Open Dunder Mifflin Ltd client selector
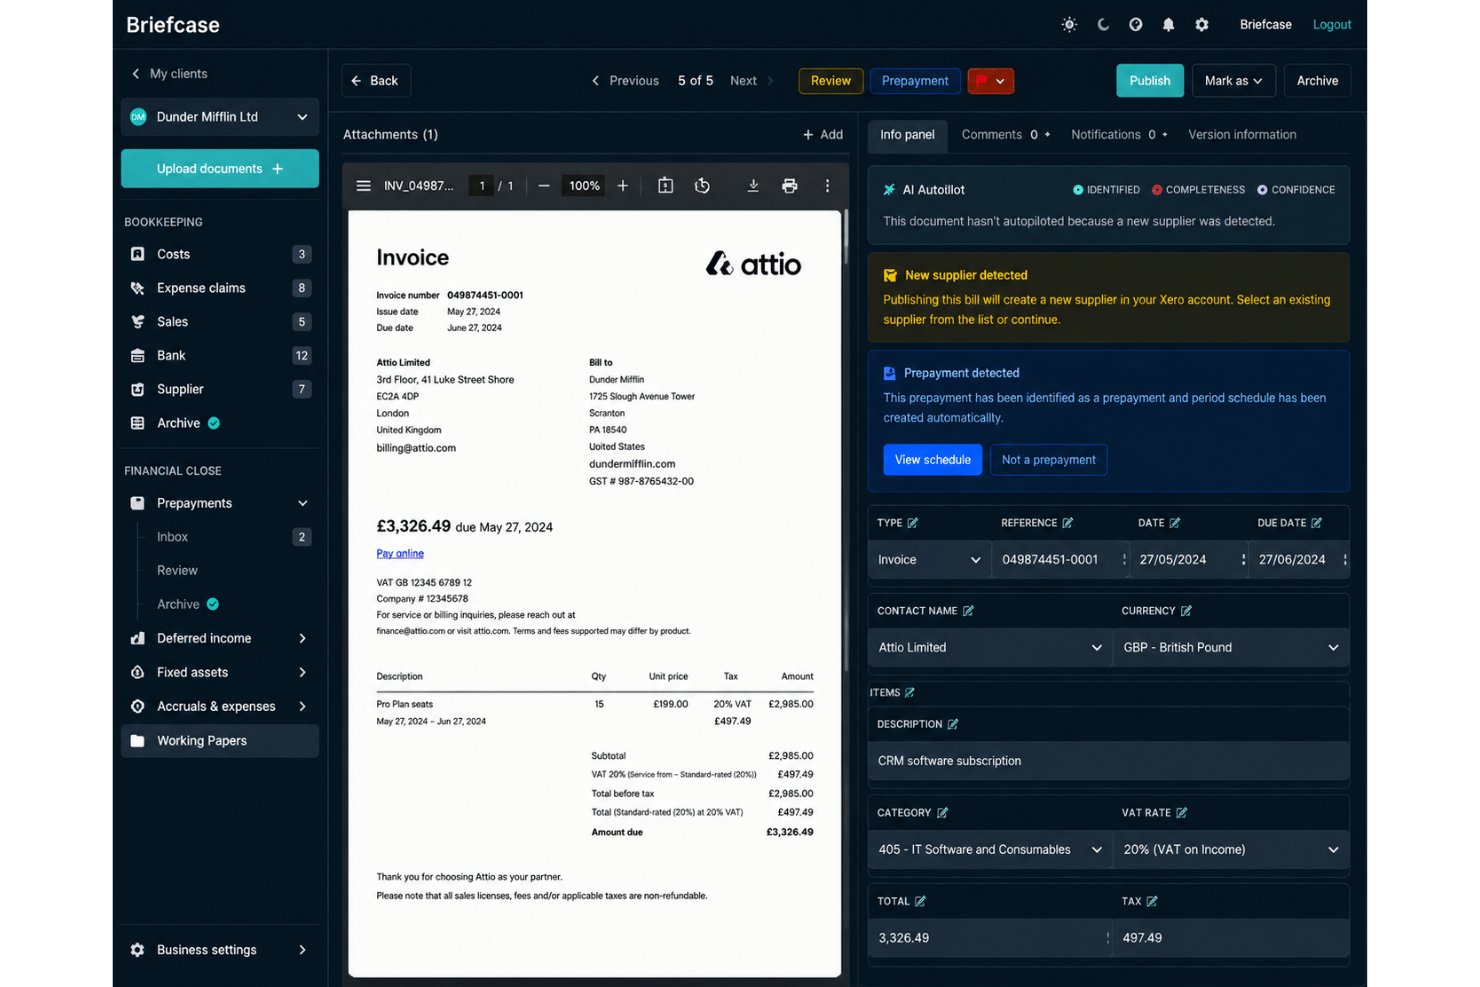 (x=220, y=117)
